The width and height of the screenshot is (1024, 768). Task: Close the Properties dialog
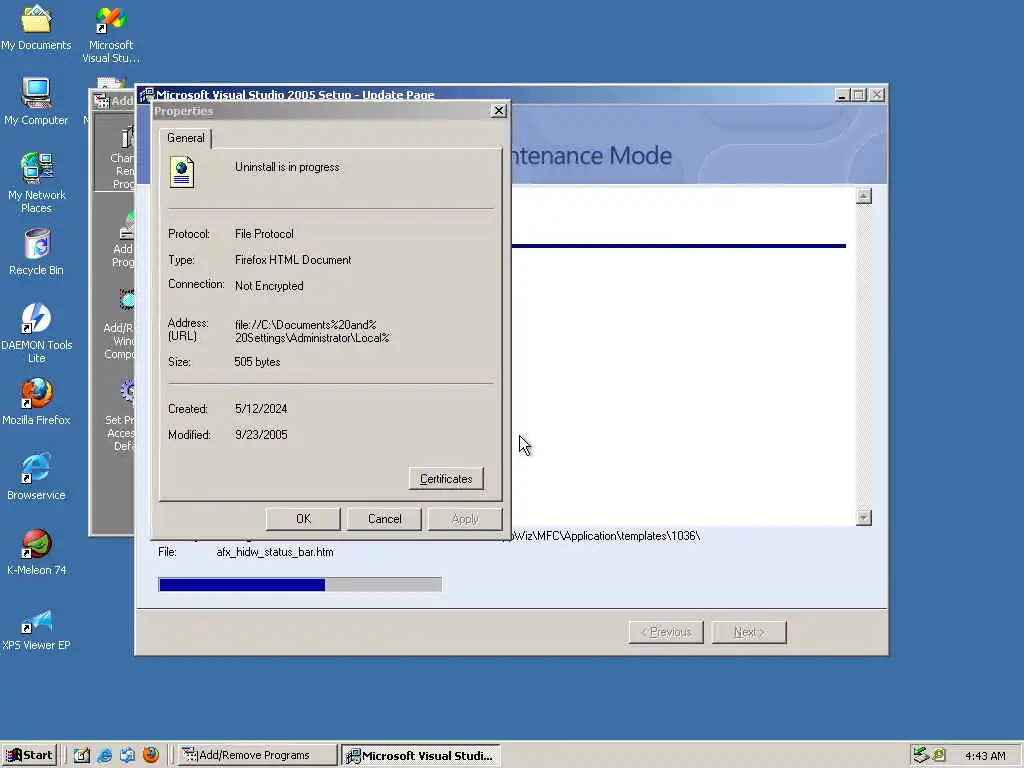click(x=498, y=110)
